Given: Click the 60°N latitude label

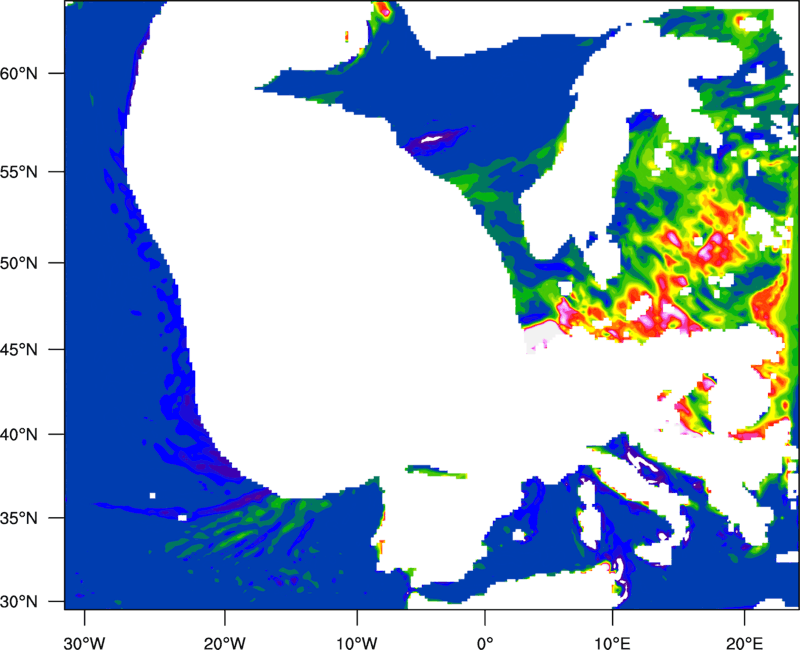Looking at the screenshot, I should click(x=19, y=73).
